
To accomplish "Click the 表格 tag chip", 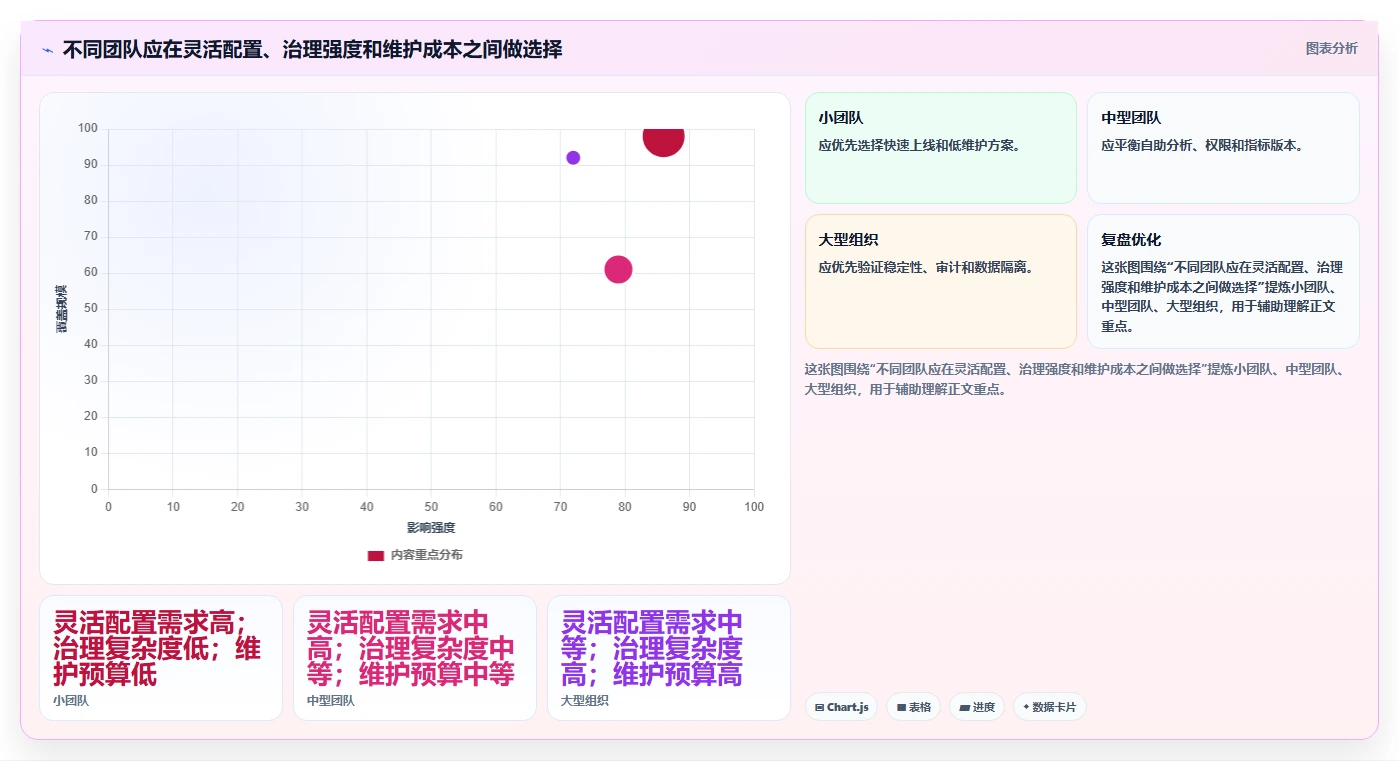I will point(913,707).
